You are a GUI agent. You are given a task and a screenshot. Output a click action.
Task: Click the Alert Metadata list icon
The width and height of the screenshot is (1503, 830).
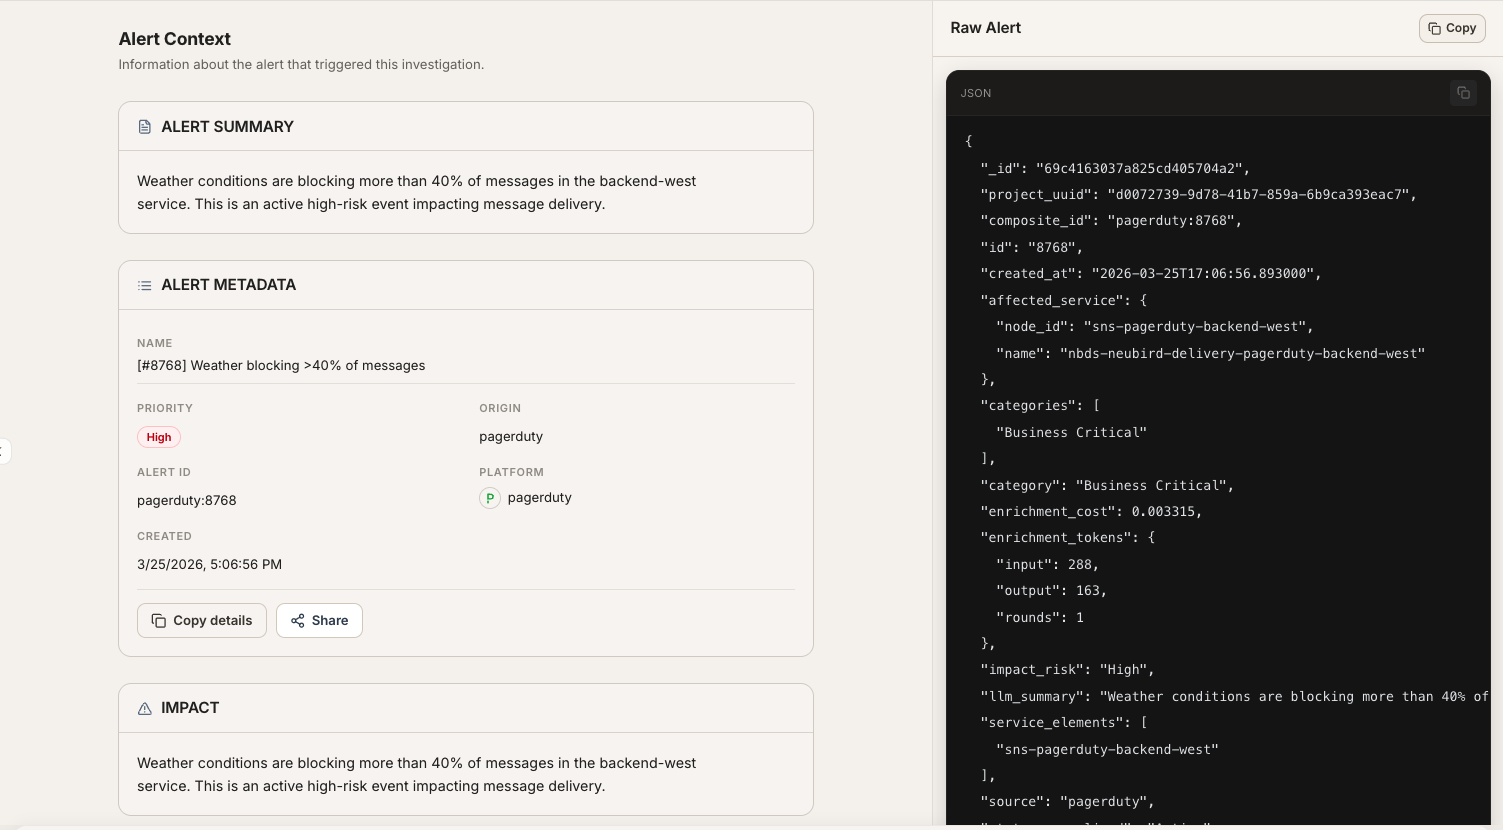click(x=145, y=285)
